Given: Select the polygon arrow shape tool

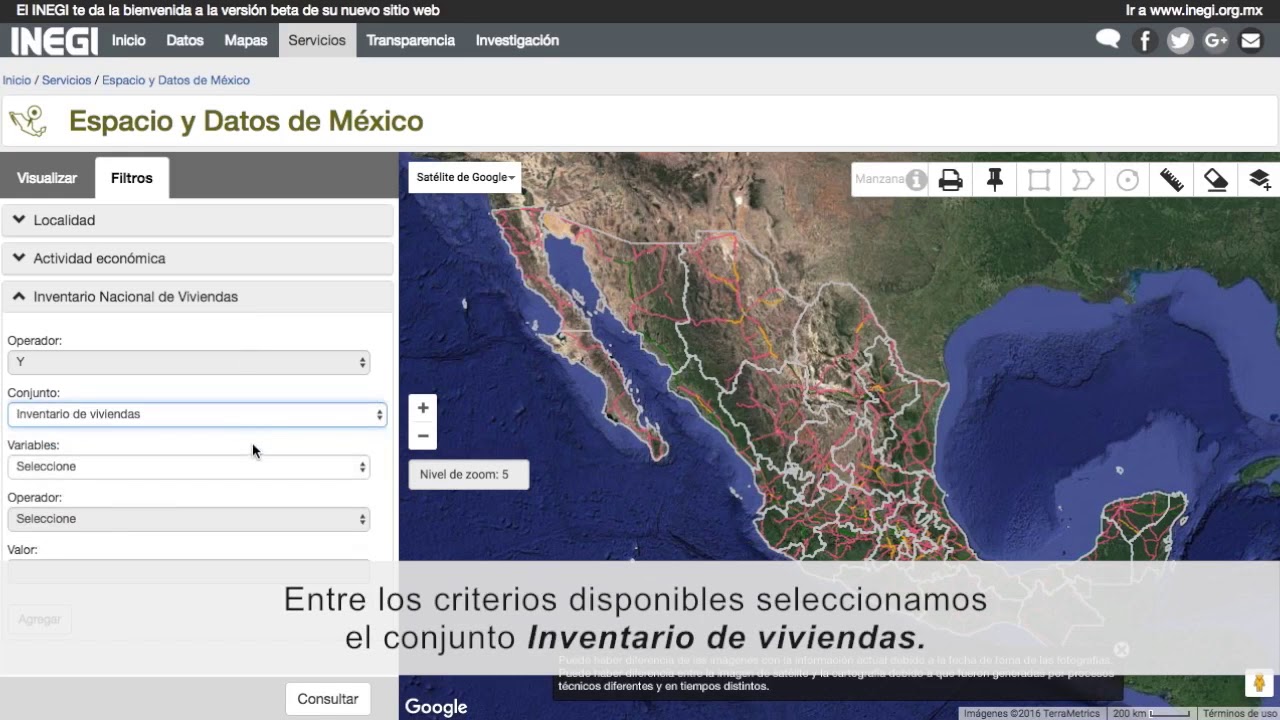Looking at the screenshot, I should coord(1083,180).
